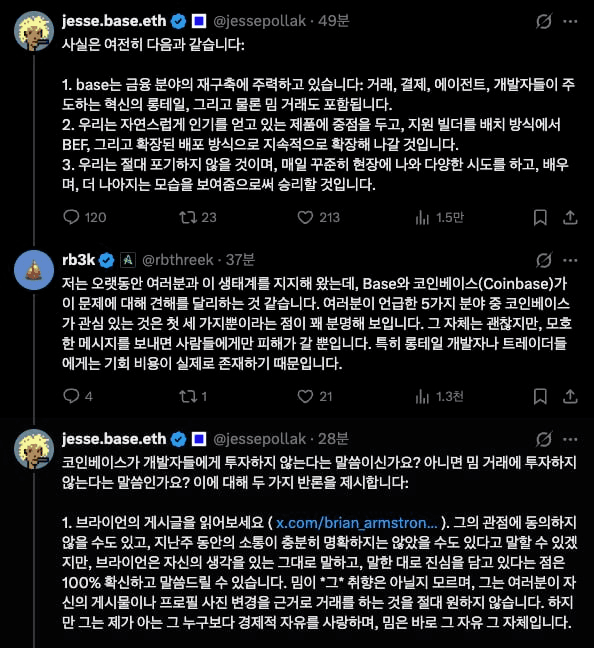Viewport: 594px width, 648px height.
Task: Open more options on third post
Action: click(x=570, y=439)
